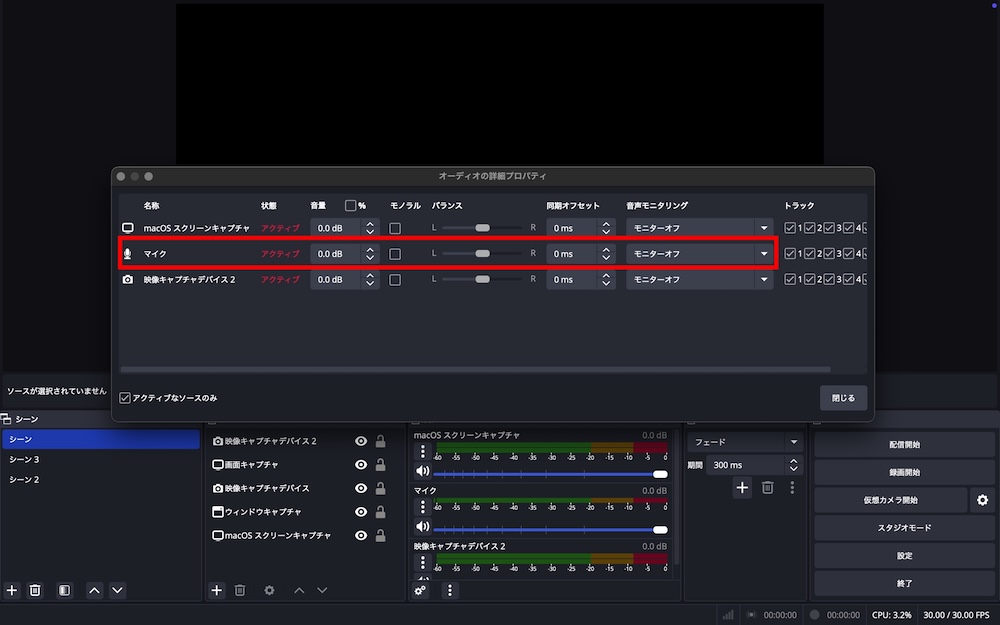Toggle visibility of 映像キャプチャデバイス 2 source
This screenshot has height=625, width=1000.
(361, 441)
